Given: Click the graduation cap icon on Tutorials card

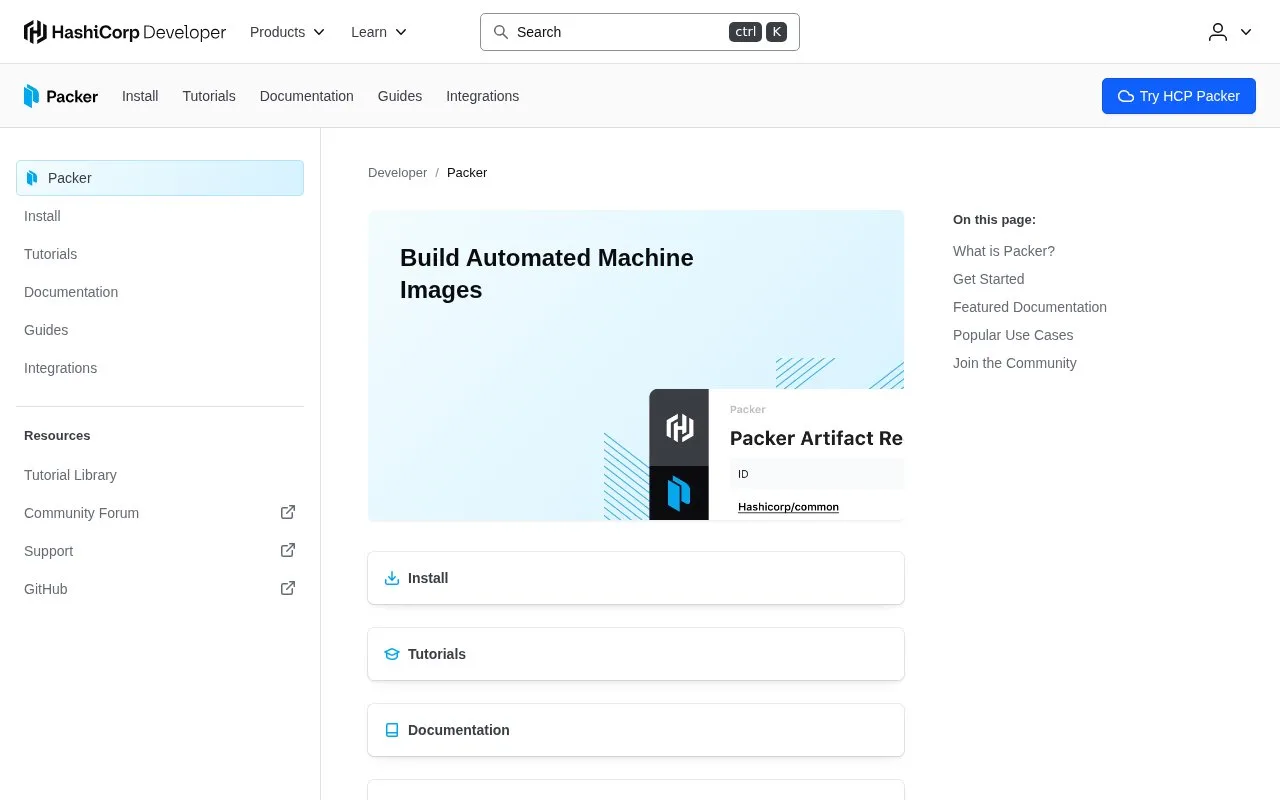Looking at the screenshot, I should 392,654.
